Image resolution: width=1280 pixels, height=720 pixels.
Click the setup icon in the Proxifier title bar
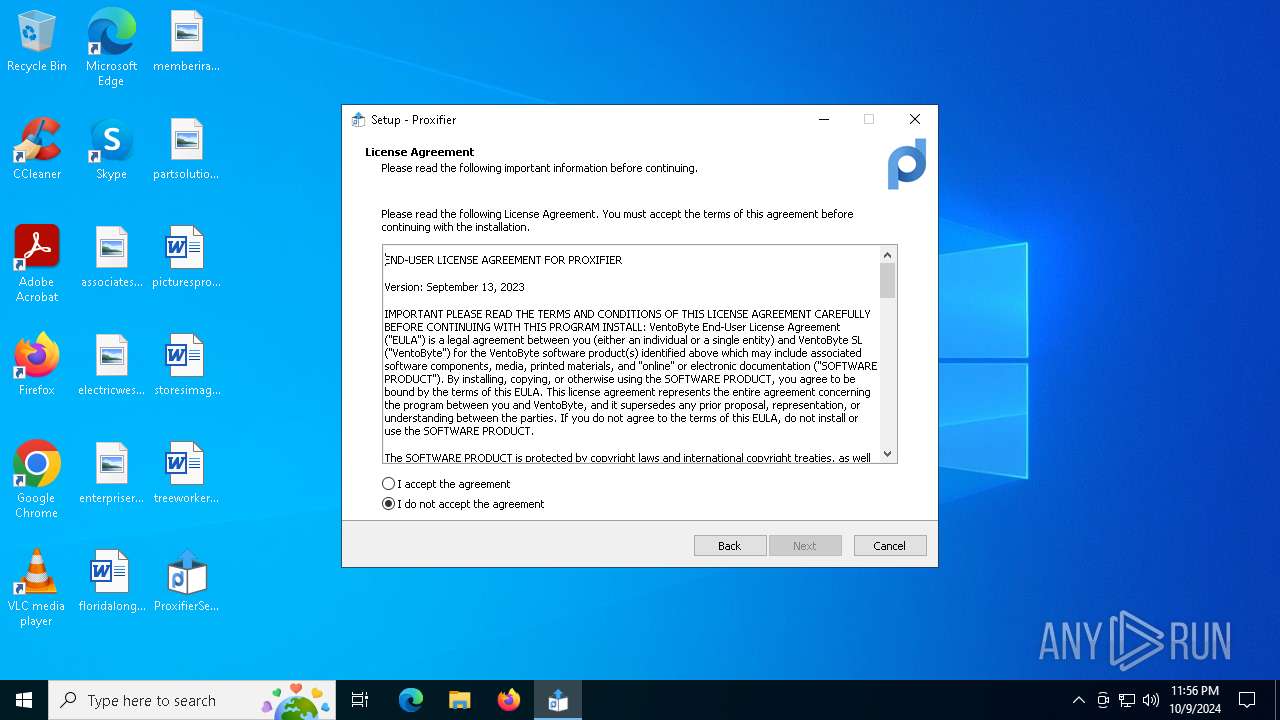(x=358, y=120)
